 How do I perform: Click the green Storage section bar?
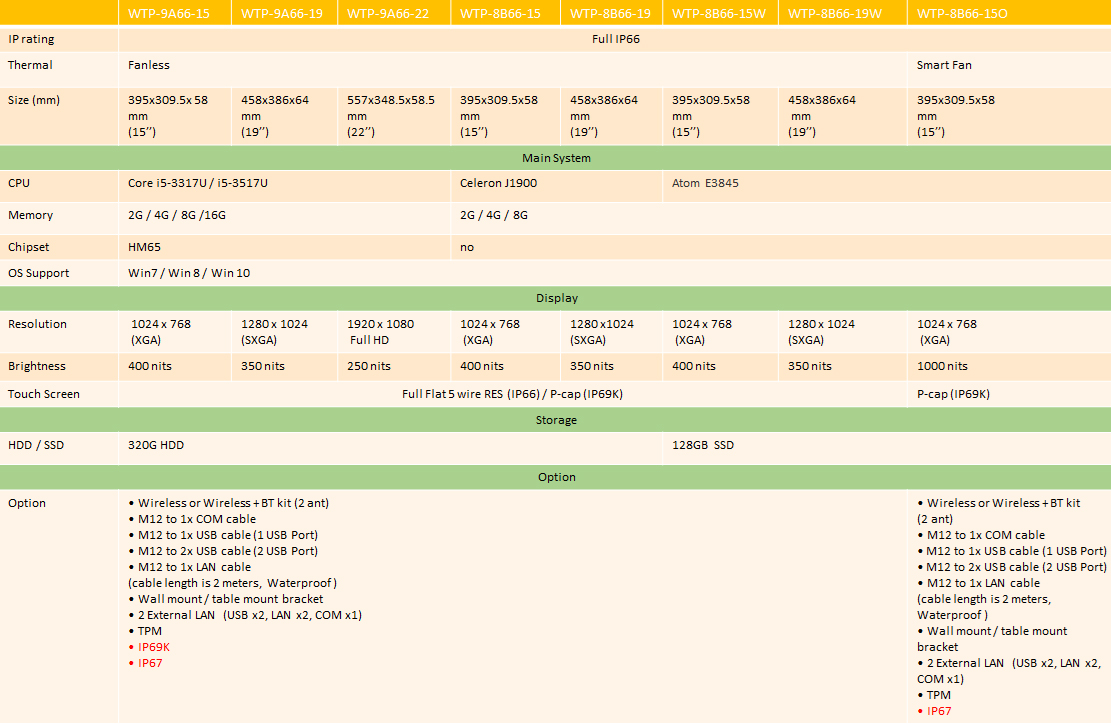[x=555, y=420]
